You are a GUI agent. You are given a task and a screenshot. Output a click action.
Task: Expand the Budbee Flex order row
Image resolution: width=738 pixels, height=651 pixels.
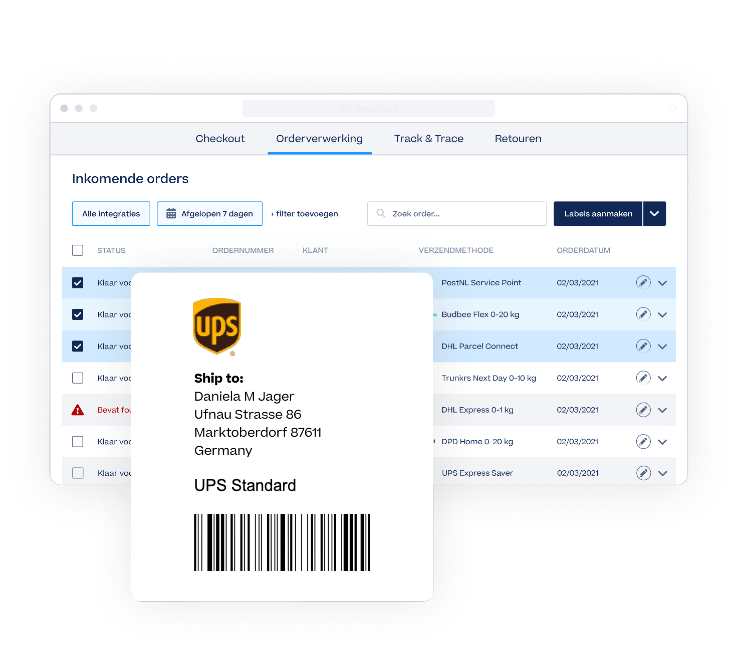(662, 315)
